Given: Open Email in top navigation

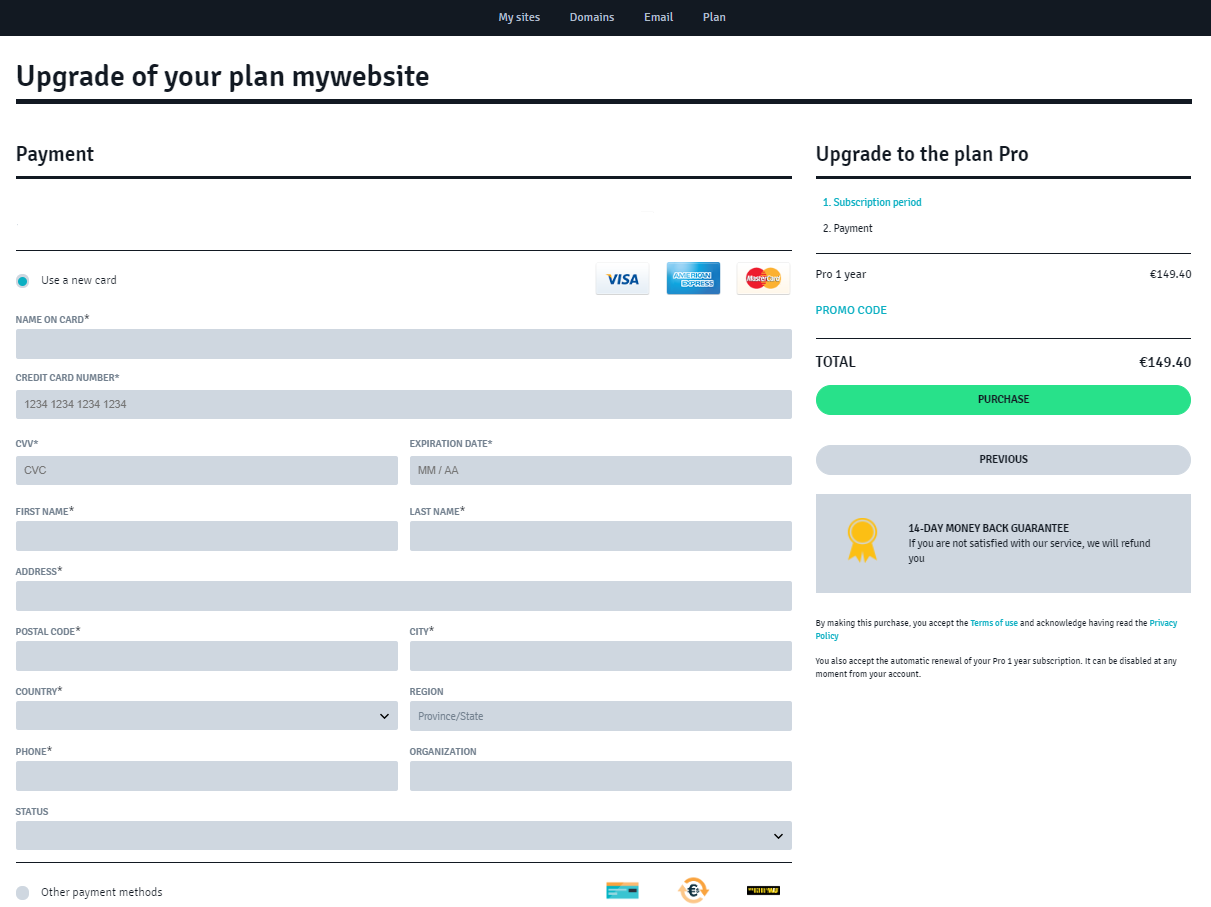Looking at the screenshot, I should click(658, 17).
